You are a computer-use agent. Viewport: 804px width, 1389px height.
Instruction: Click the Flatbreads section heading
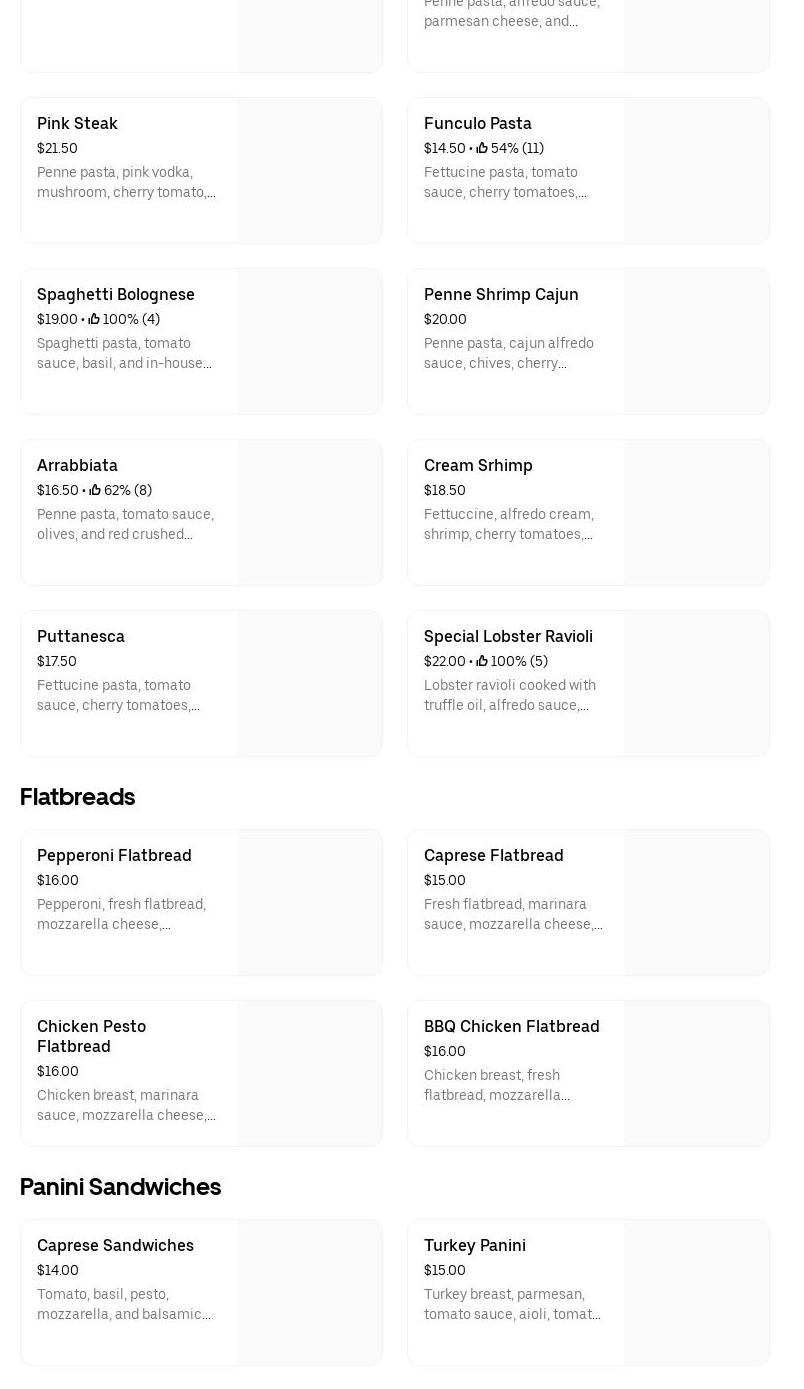78,797
